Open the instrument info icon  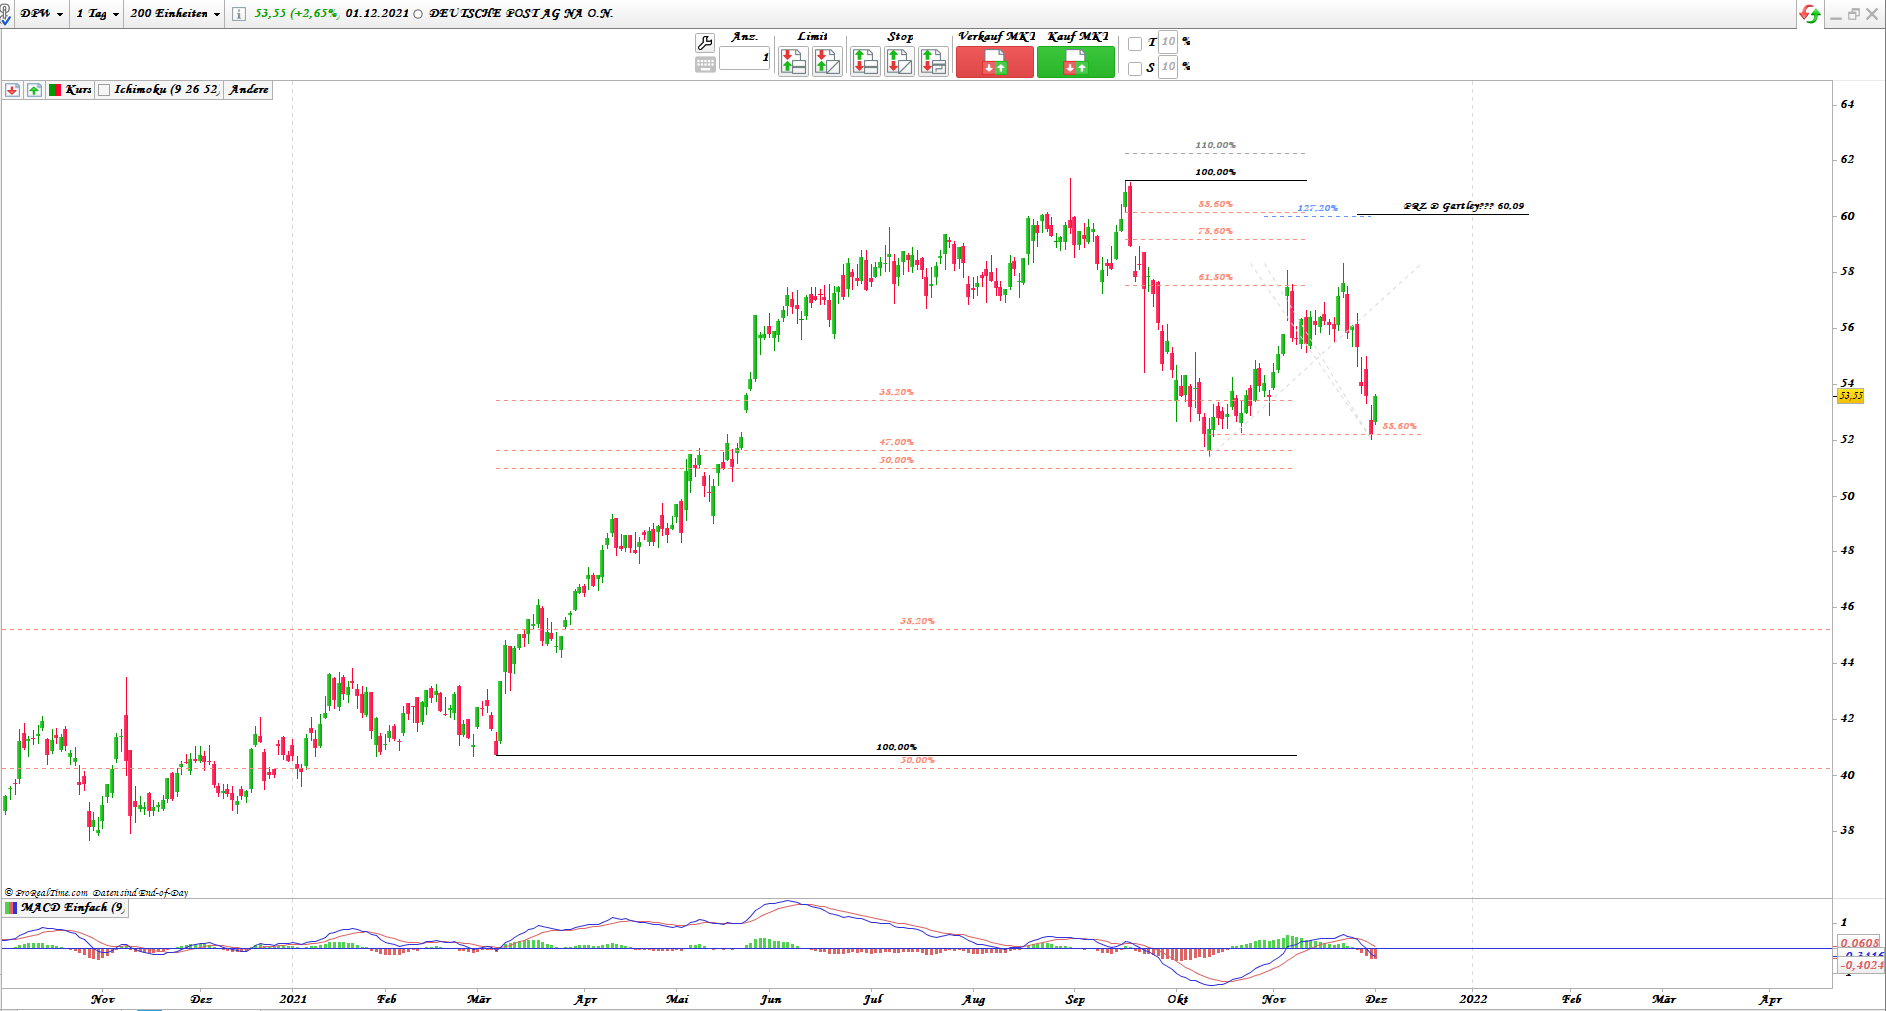pos(239,14)
